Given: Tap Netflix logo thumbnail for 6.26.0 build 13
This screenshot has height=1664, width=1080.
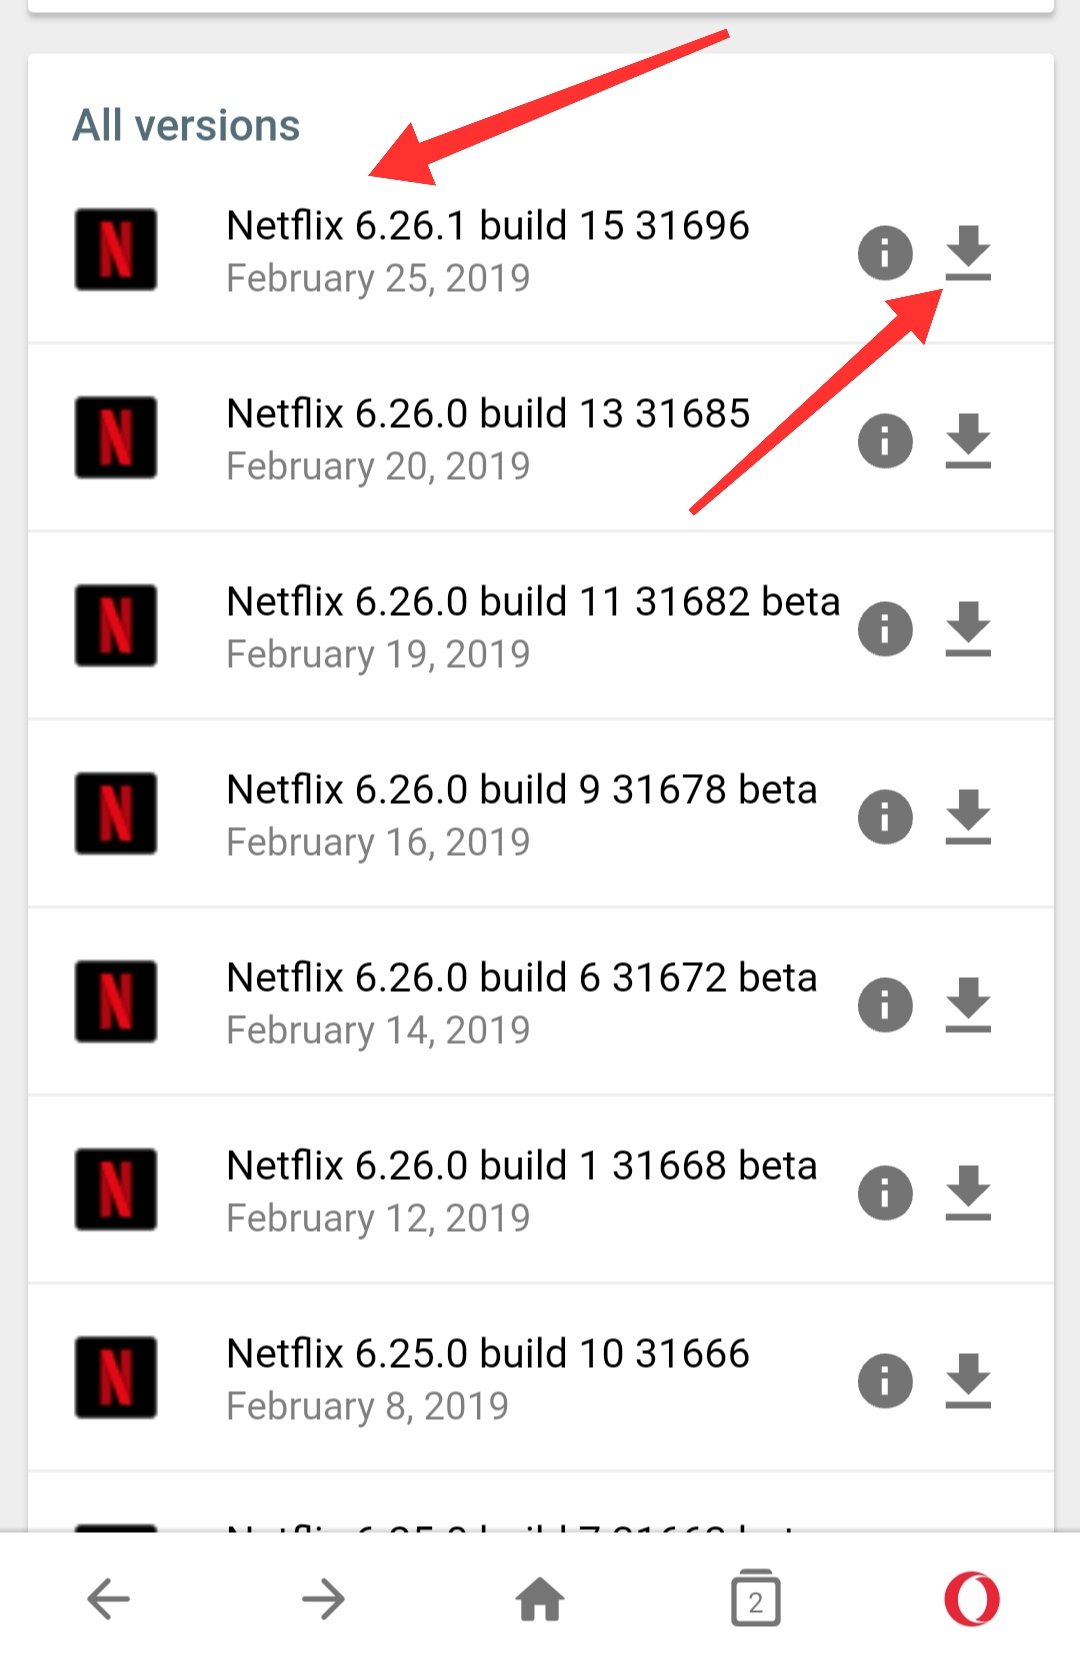Looking at the screenshot, I should click(x=116, y=438).
